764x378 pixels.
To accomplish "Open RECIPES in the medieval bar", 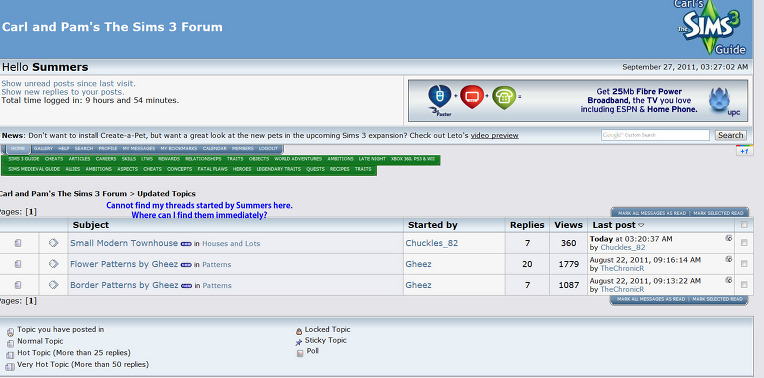I will pyautogui.click(x=340, y=169).
